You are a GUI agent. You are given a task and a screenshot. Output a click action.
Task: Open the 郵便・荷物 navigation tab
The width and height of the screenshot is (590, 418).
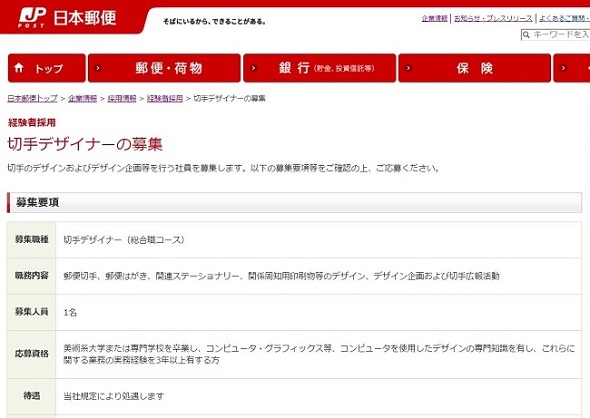click(x=164, y=68)
